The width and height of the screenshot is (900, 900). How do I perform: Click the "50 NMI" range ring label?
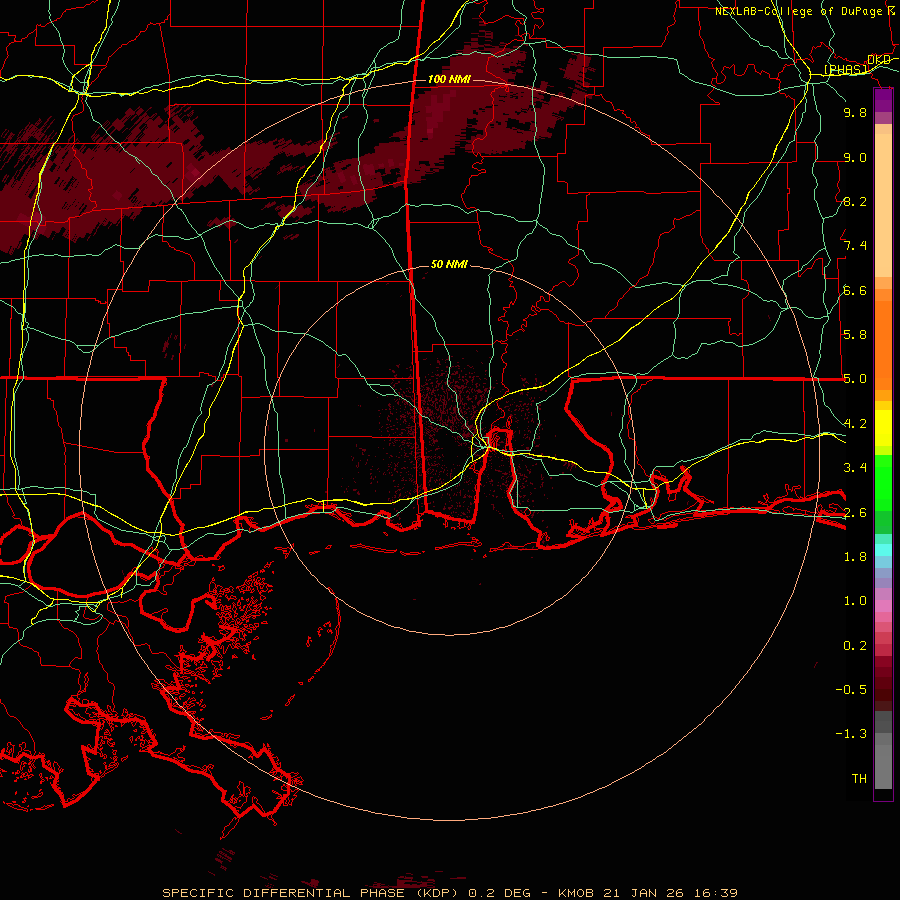[449, 264]
